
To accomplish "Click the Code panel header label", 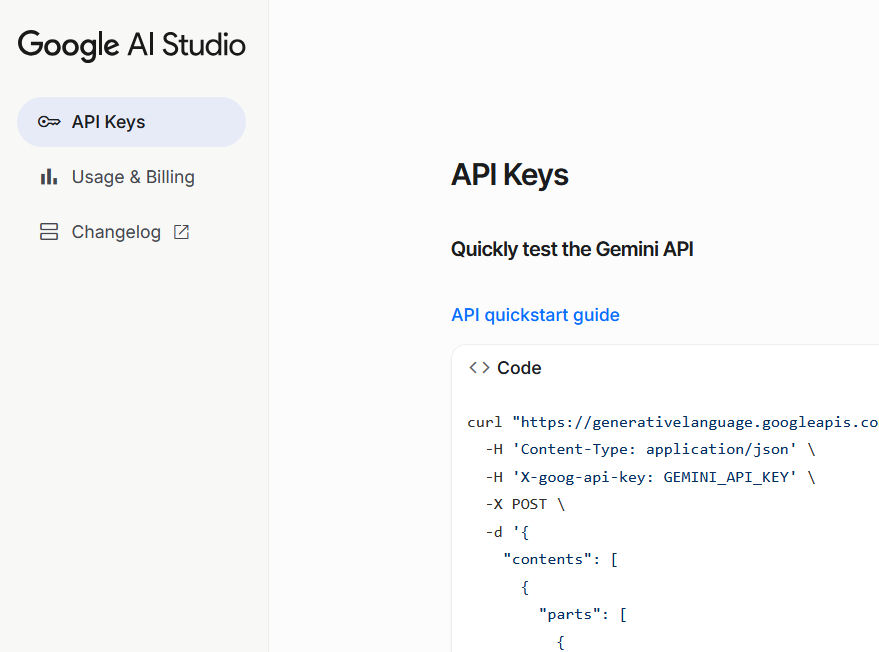I will click(x=519, y=368).
